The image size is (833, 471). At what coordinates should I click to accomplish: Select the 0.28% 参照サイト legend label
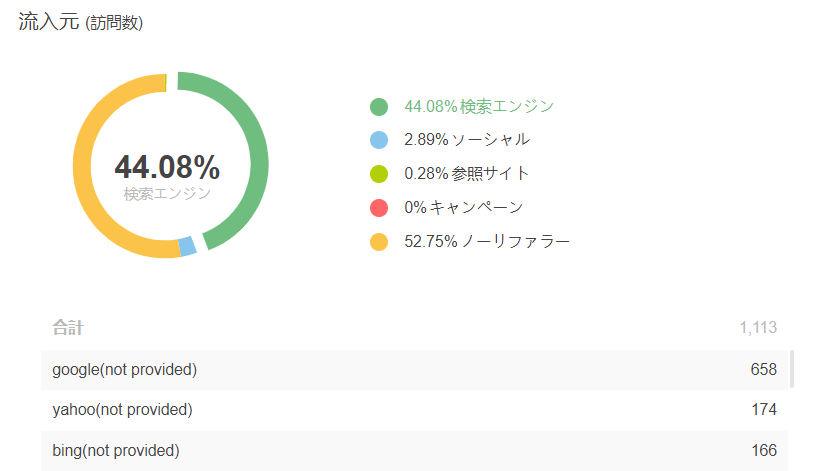coord(466,174)
